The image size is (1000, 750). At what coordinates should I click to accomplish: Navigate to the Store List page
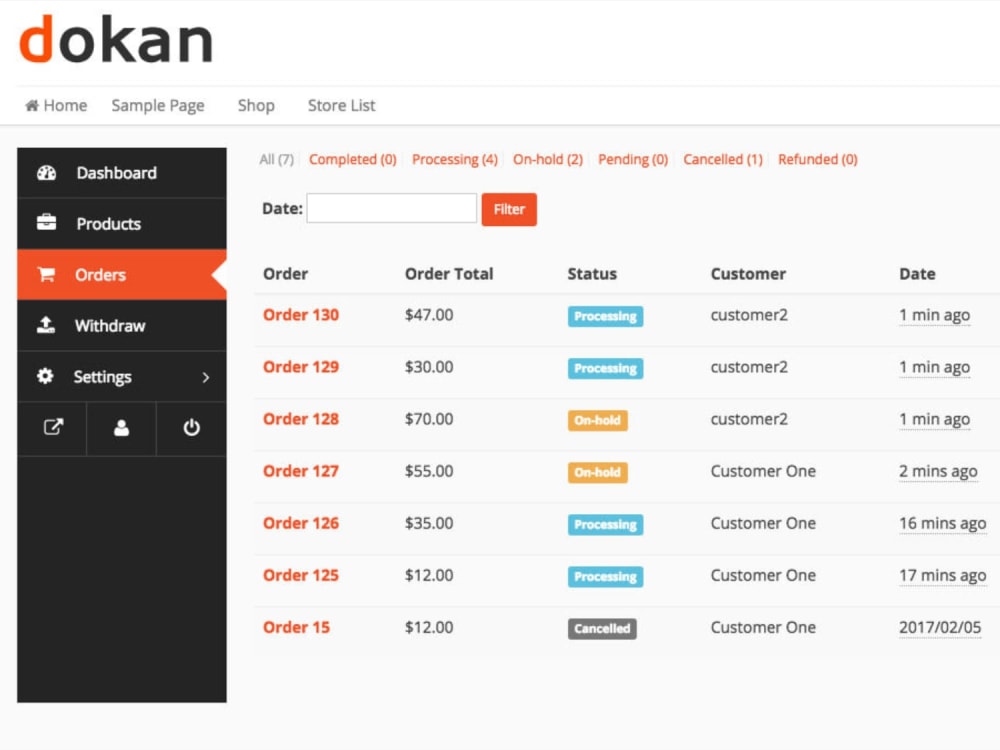click(341, 105)
